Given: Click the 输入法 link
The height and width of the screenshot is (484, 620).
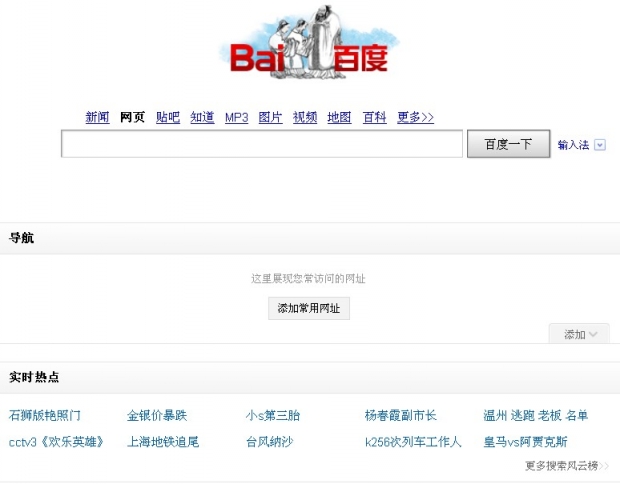Looking at the screenshot, I should click(573, 145).
